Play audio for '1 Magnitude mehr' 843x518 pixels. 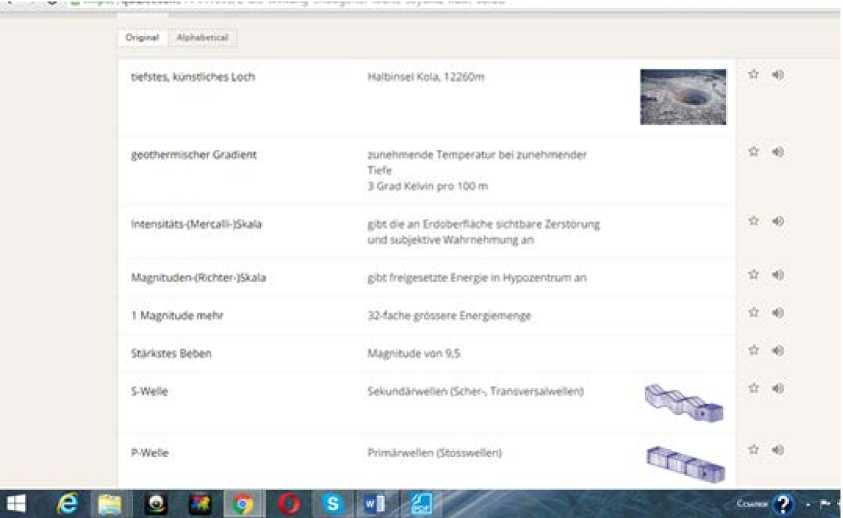pyautogui.click(x=777, y=313)
